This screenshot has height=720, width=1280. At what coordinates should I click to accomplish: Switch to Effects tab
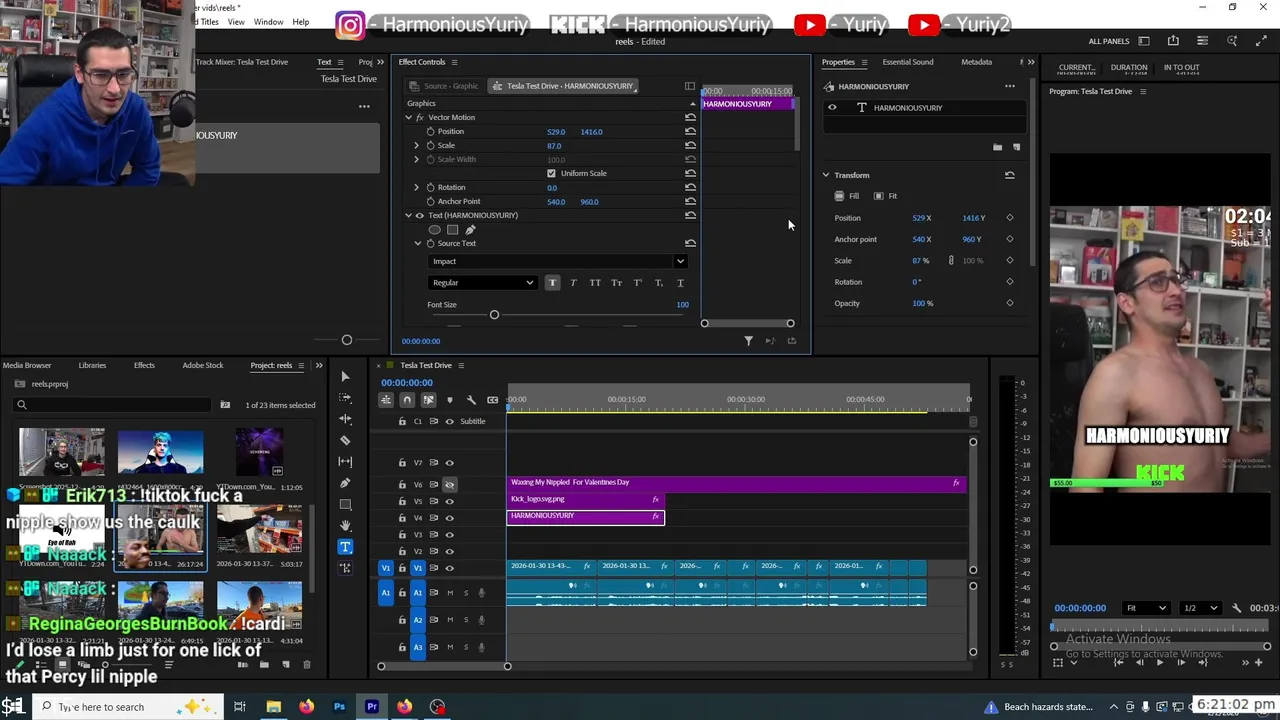click(144, 365)
